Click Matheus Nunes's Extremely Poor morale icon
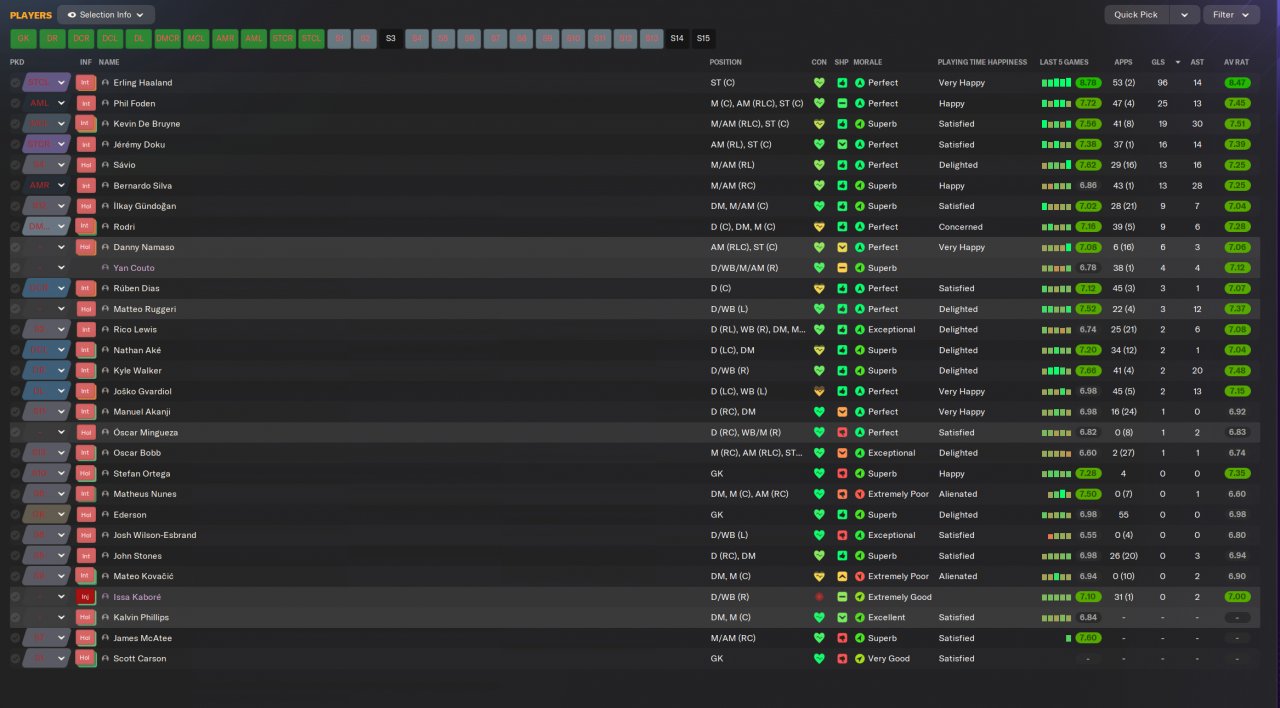The width and height of the screenshot is (1280, 708). click(860, 494)
